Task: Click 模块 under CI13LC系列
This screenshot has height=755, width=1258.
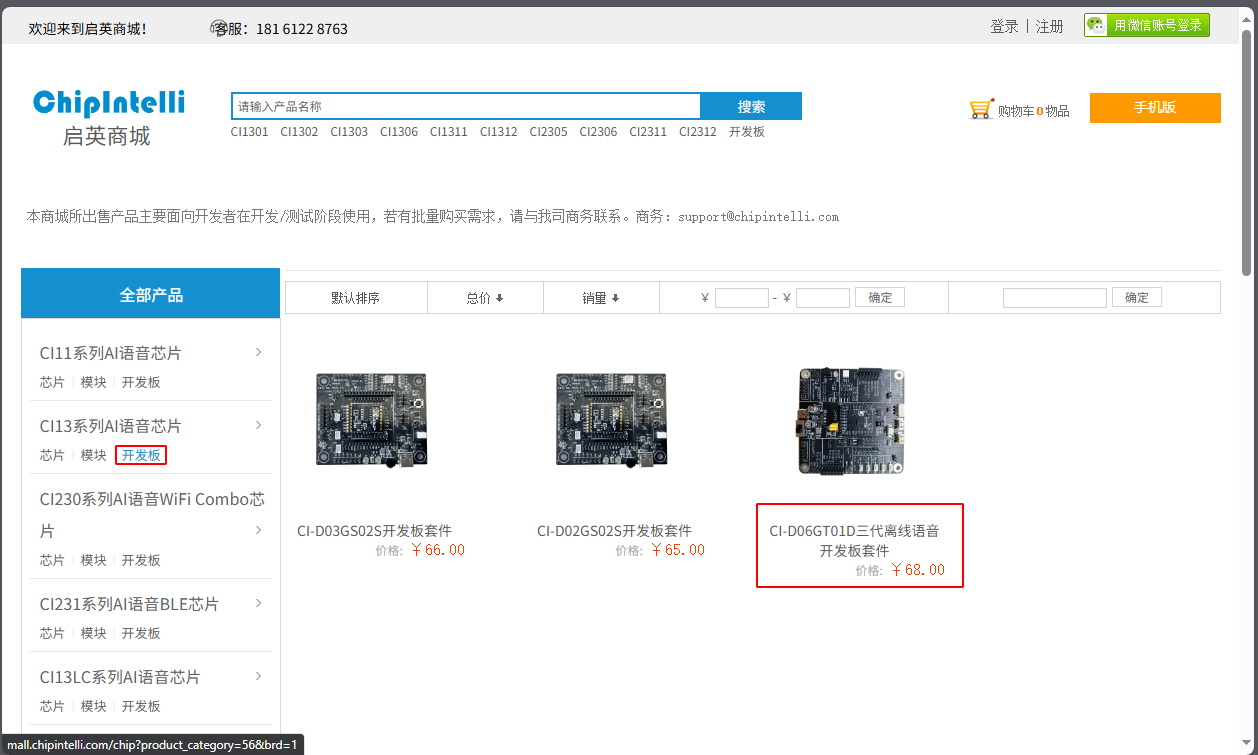Action: tap(93, 706)
